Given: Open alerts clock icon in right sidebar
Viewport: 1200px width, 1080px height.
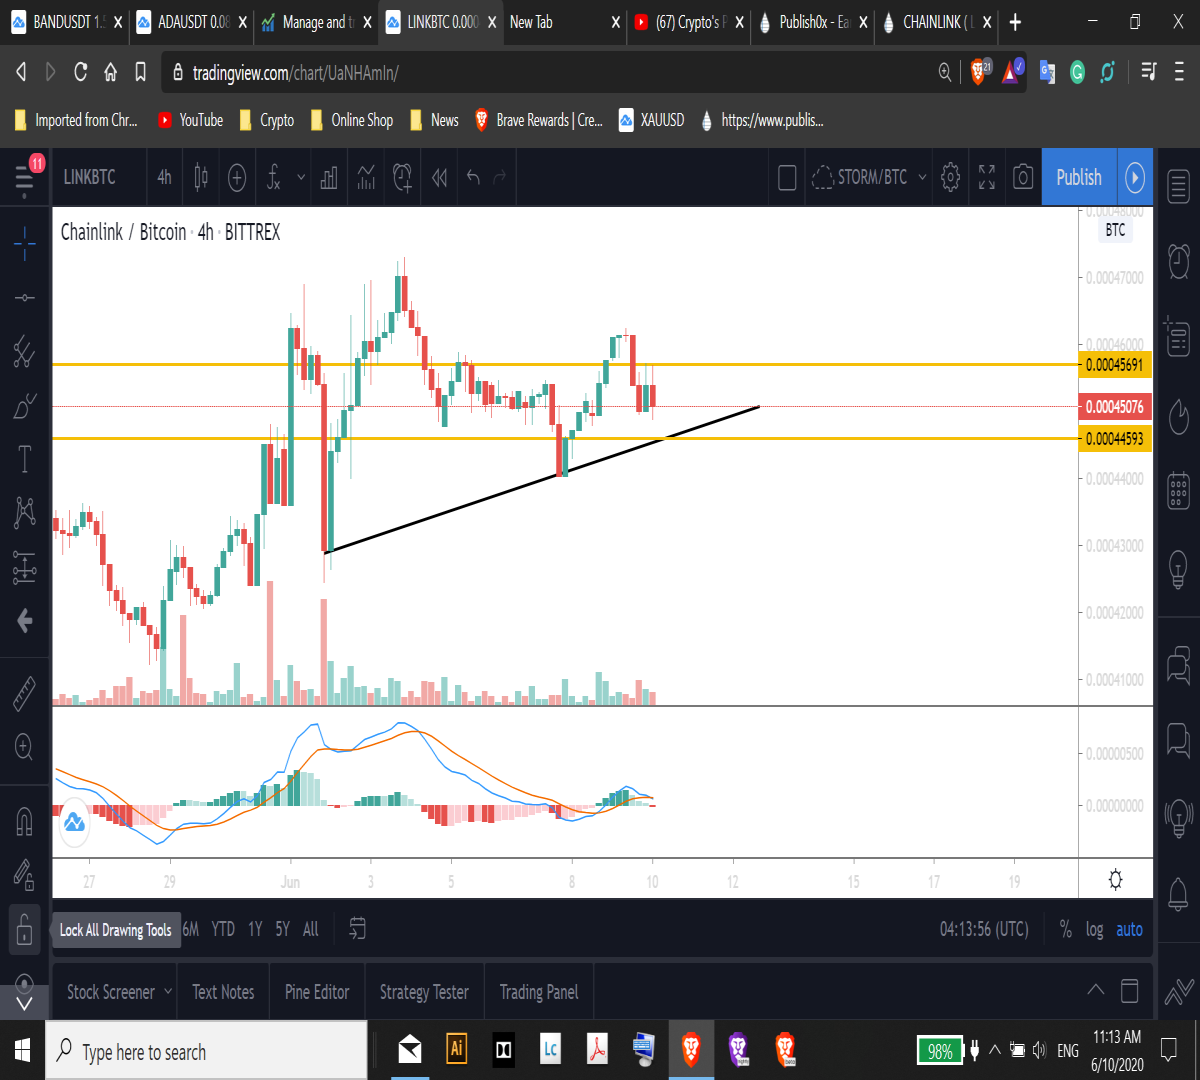Looking at the screenshot, I should tap(1178, 260).
